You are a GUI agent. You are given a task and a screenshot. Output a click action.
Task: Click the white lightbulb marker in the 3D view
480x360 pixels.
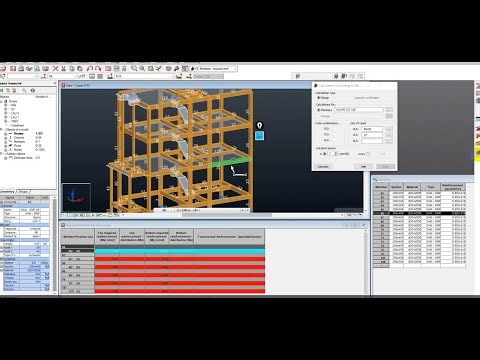260,125
